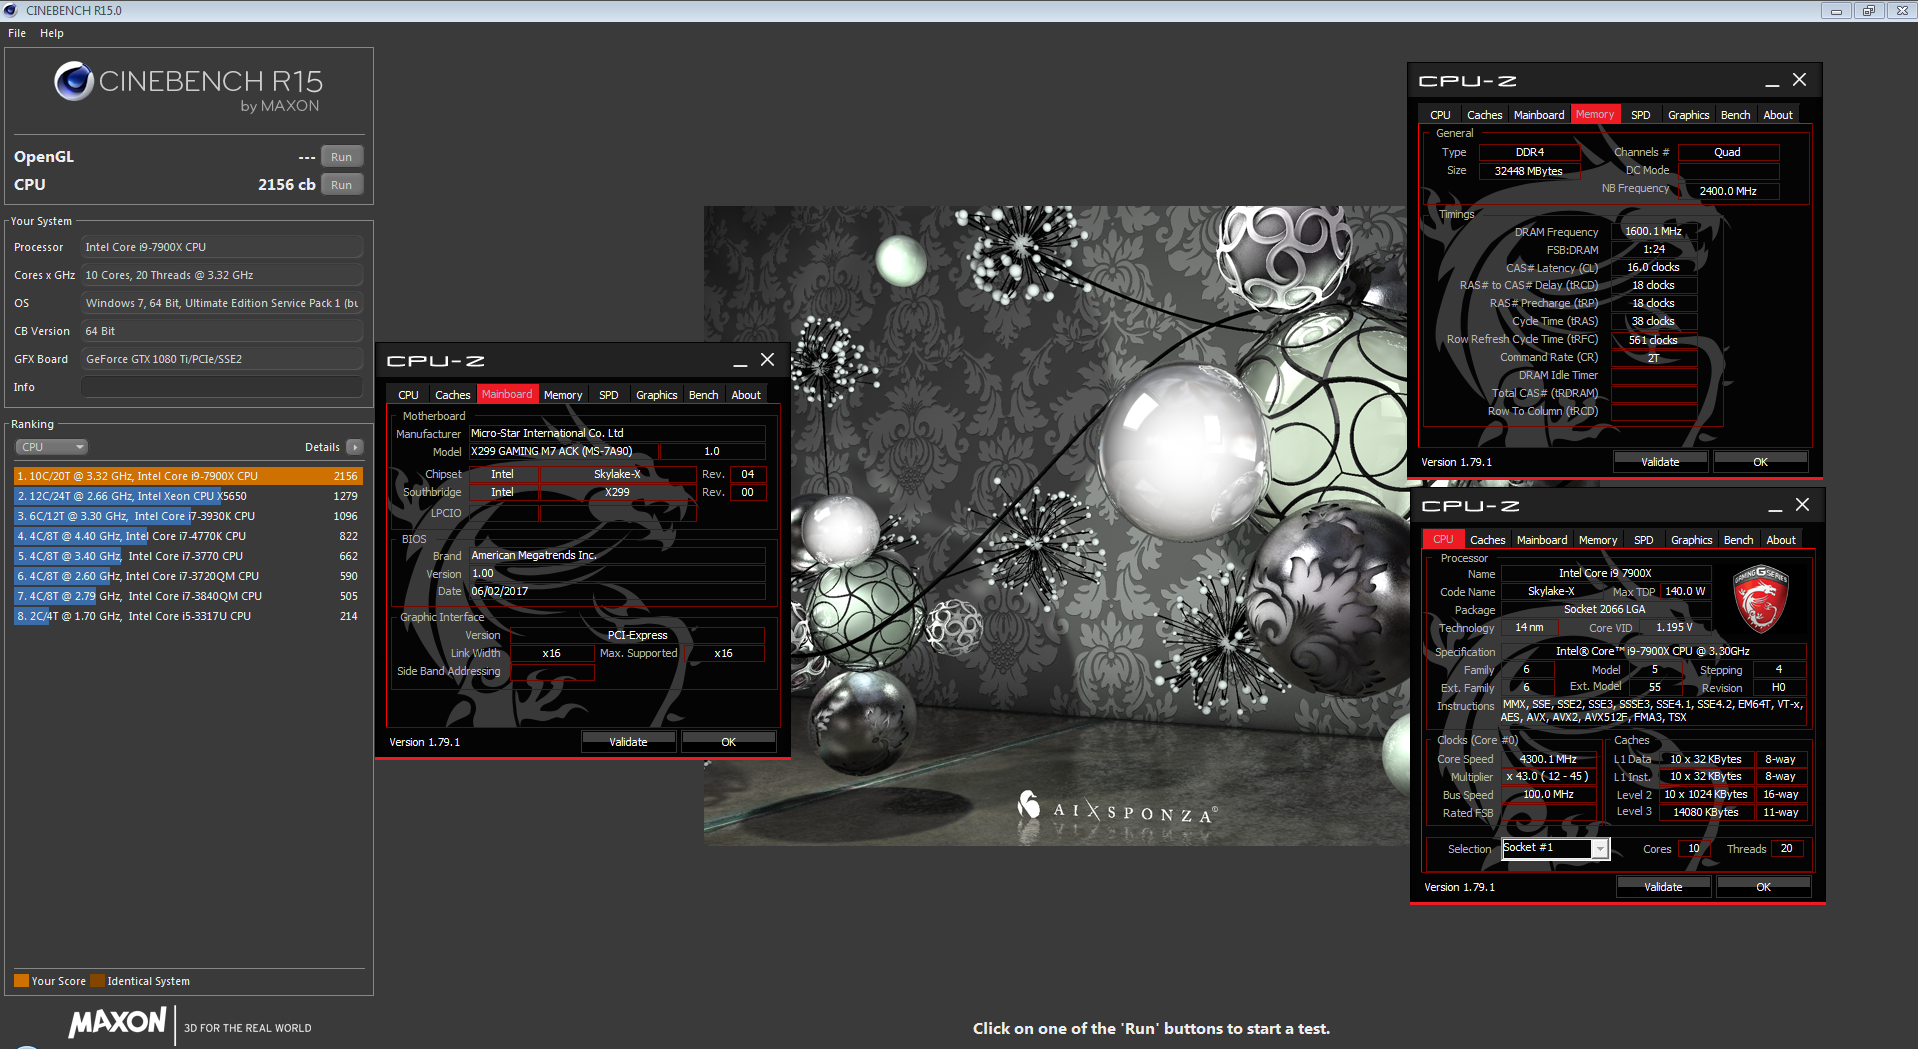Viewport: 1918px width, 1049px height.
Task: Run the OpenGL benchmark
Action: click(x=342, y=157)
